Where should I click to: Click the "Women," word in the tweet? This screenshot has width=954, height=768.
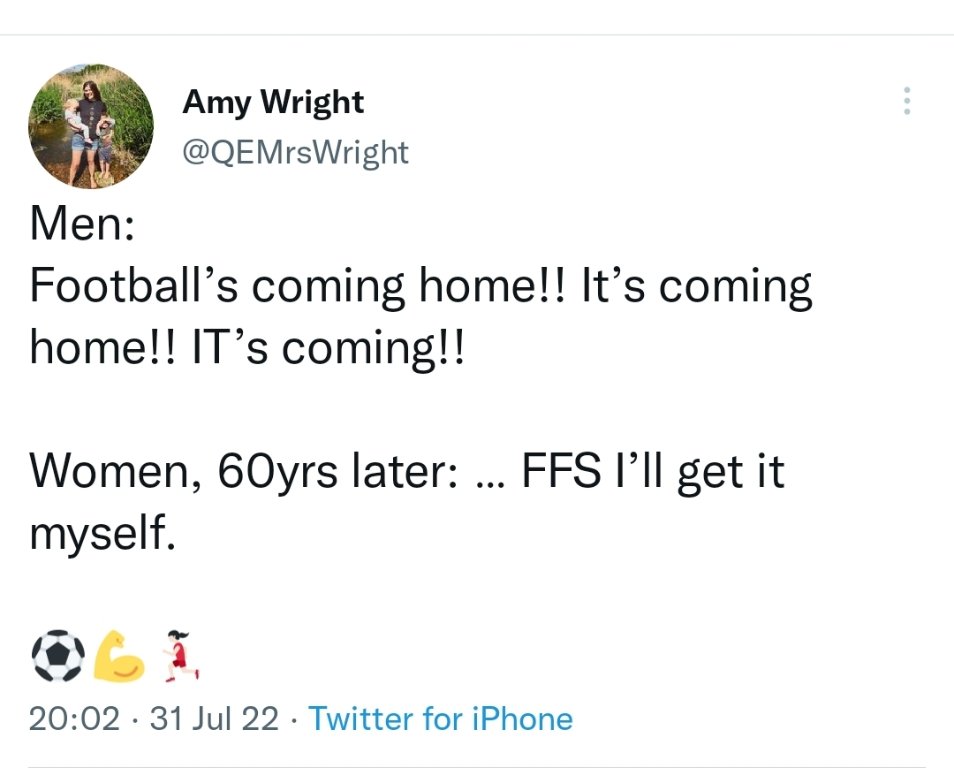(x=114, y=470)
